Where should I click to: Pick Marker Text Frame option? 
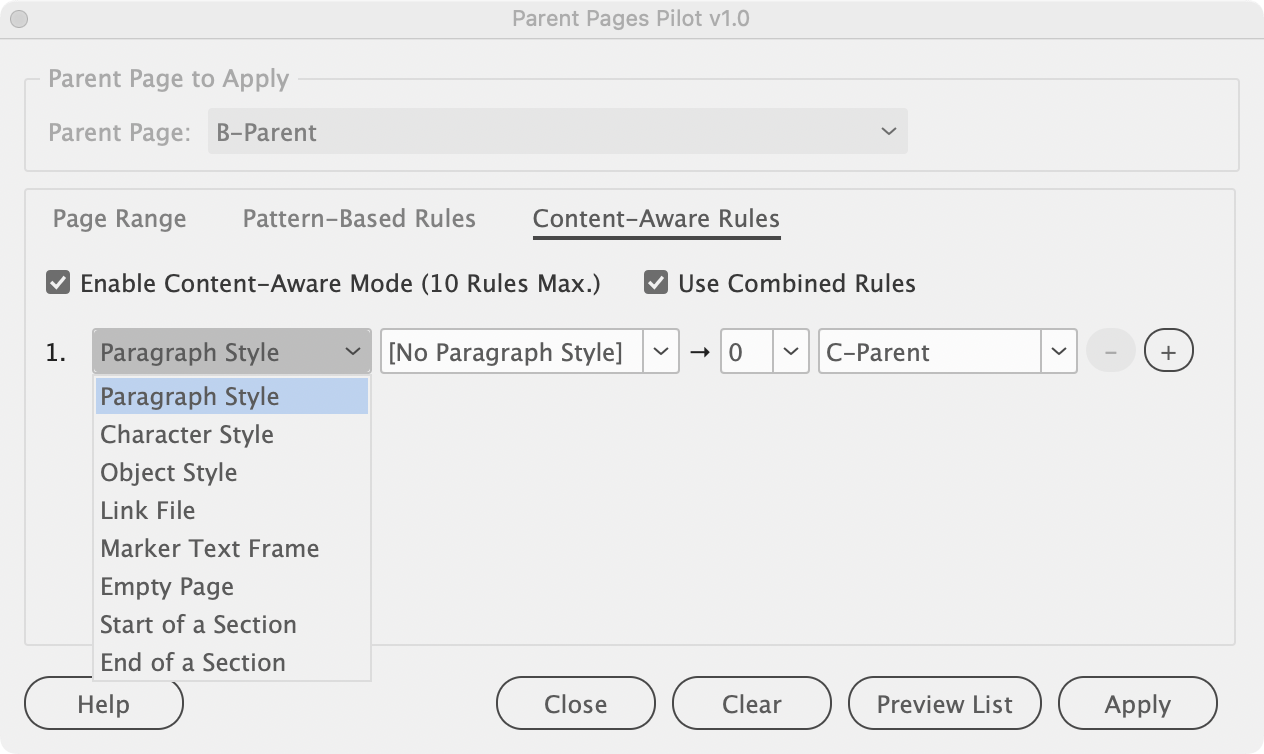(x=210, y=549)
